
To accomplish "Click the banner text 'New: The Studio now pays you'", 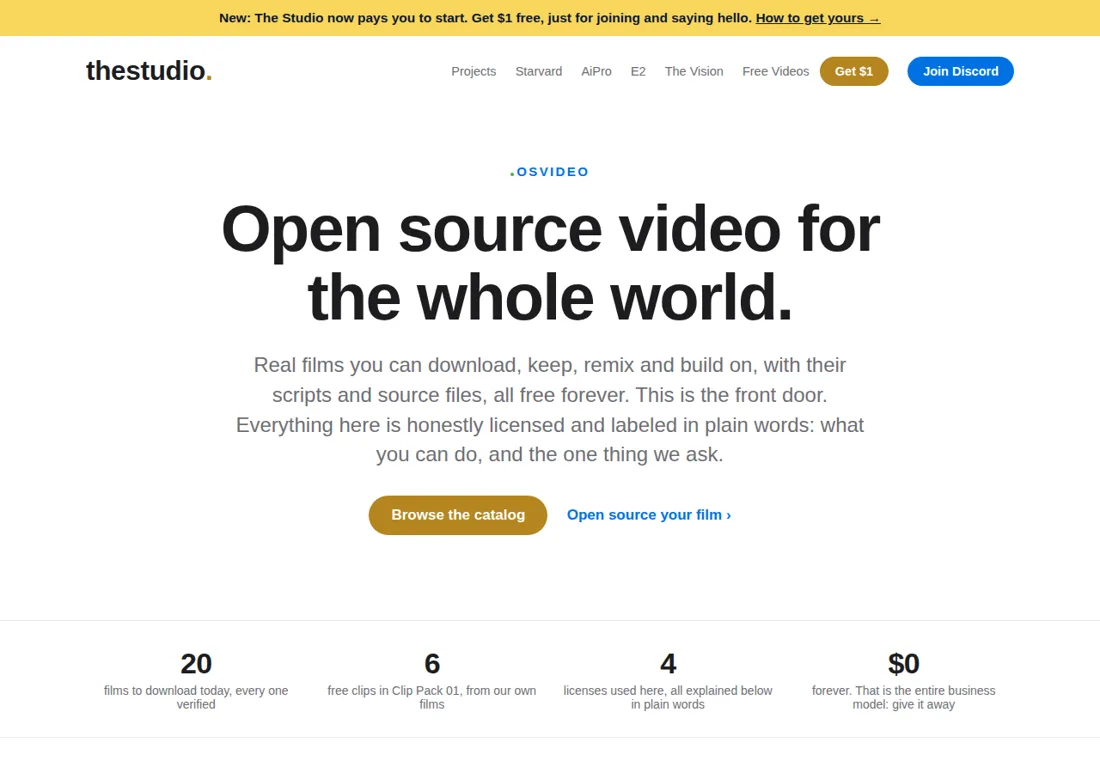I will 485,18.
